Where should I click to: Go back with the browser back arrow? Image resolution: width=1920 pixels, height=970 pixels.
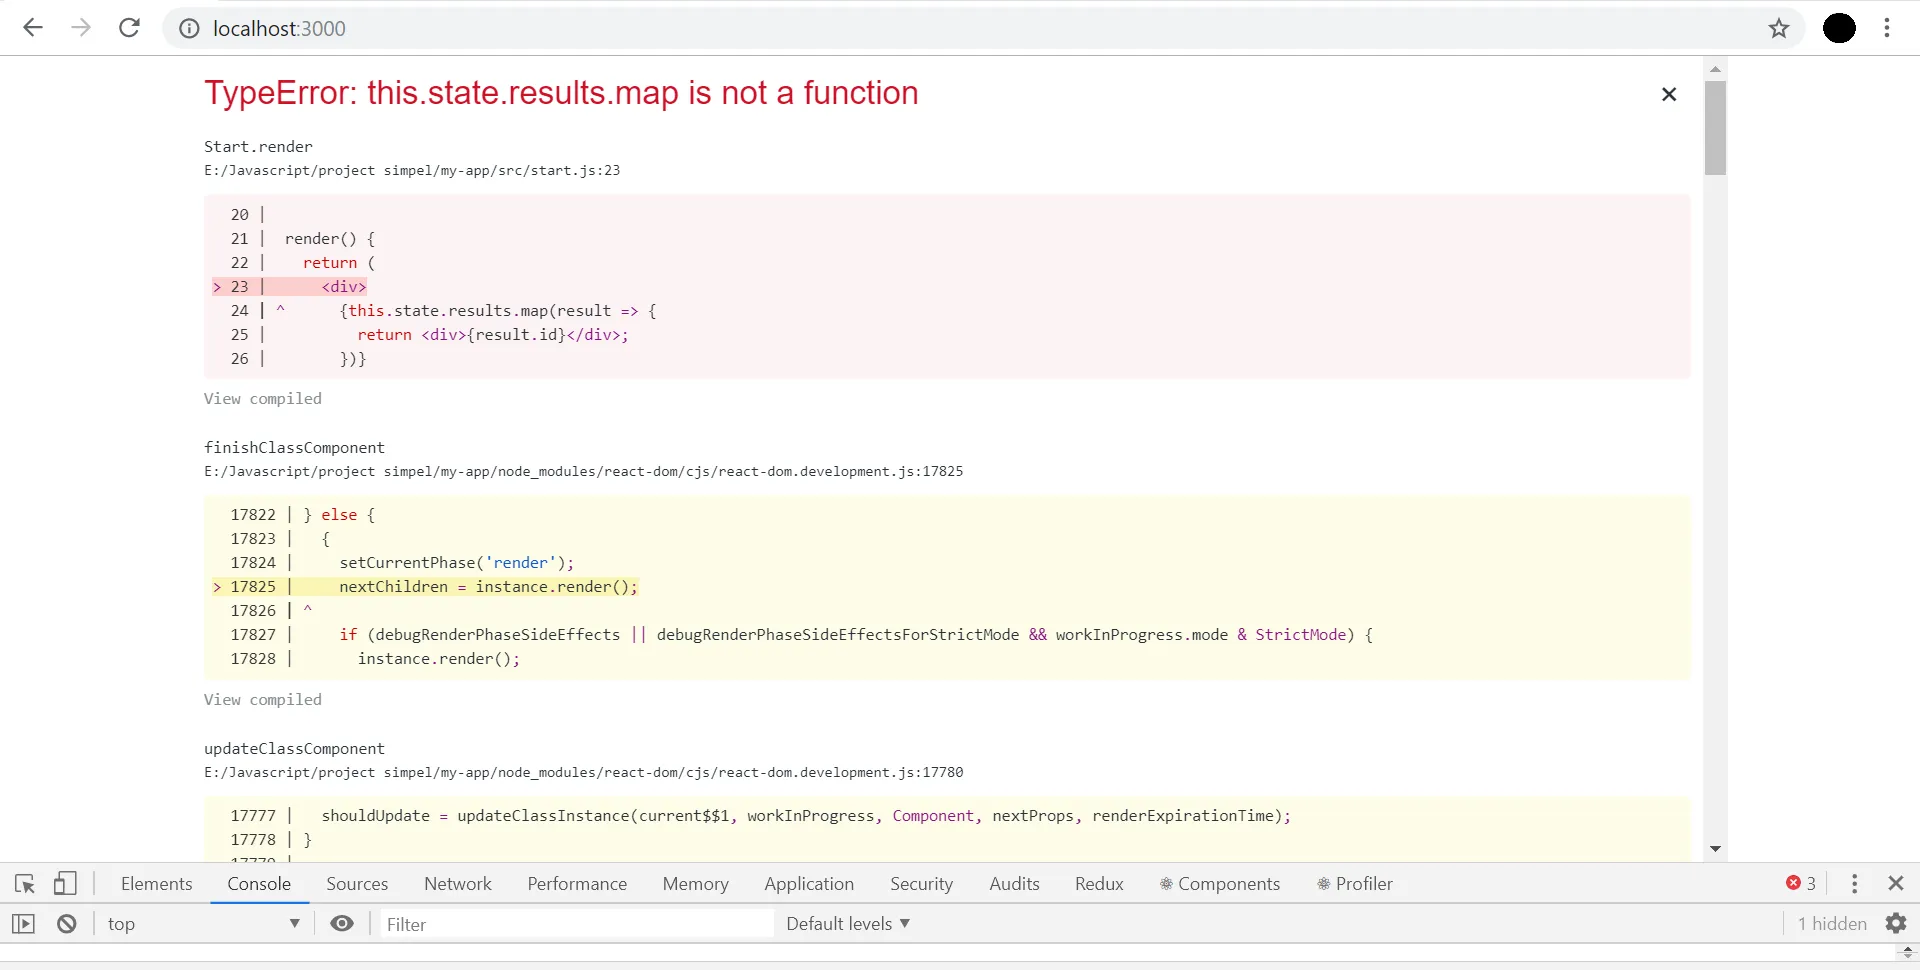click(x=33, y=28)
